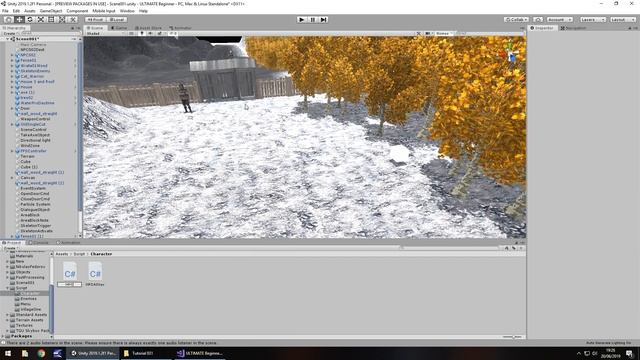Open the Layout dropdown
The width and height of the screenshot is (640, 360).
(x=622, y=20)
